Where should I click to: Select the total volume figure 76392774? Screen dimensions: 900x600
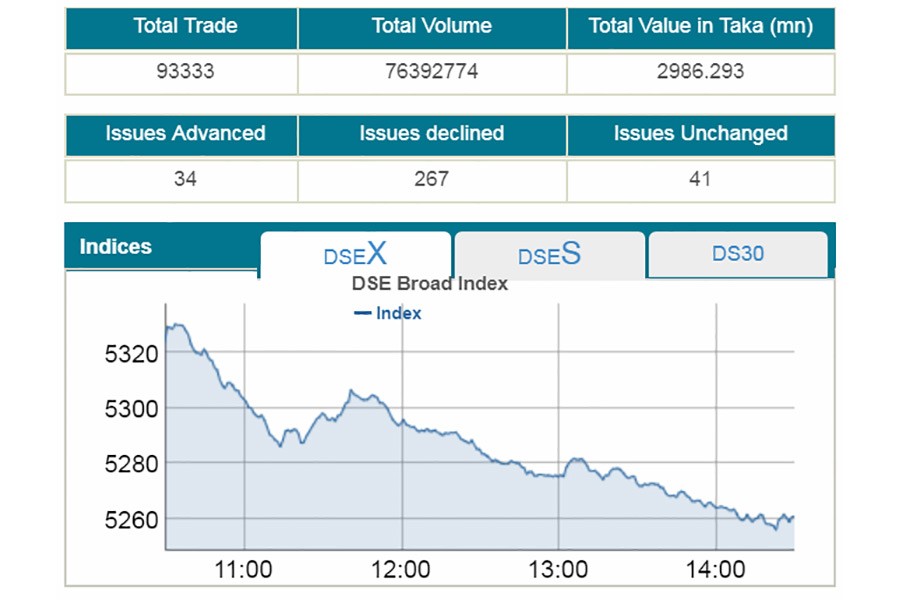tap(432, 72)
